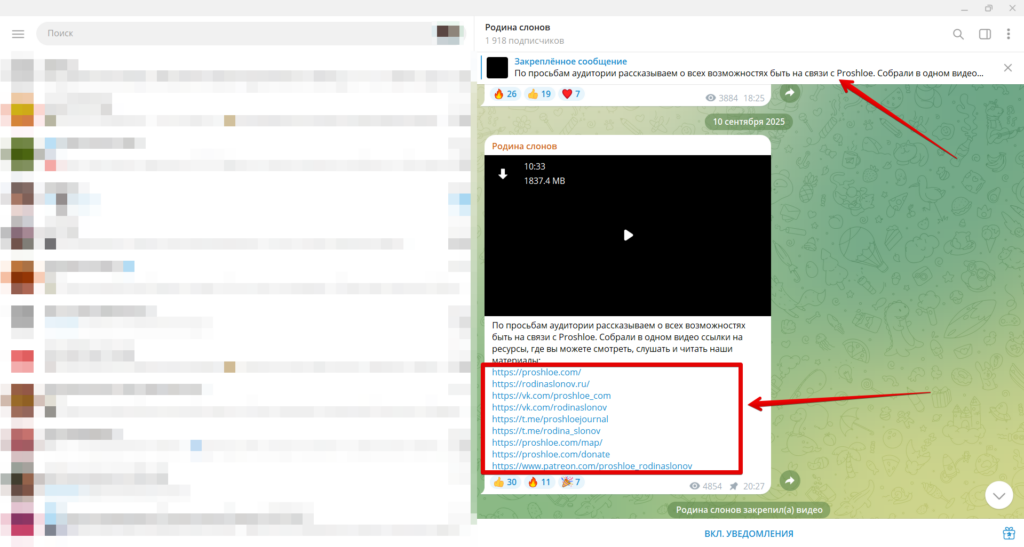Open the t.me/rodina_slonov link
Image resolution: width=1024 pixels, height=547 pixels.
click(546, 431)
